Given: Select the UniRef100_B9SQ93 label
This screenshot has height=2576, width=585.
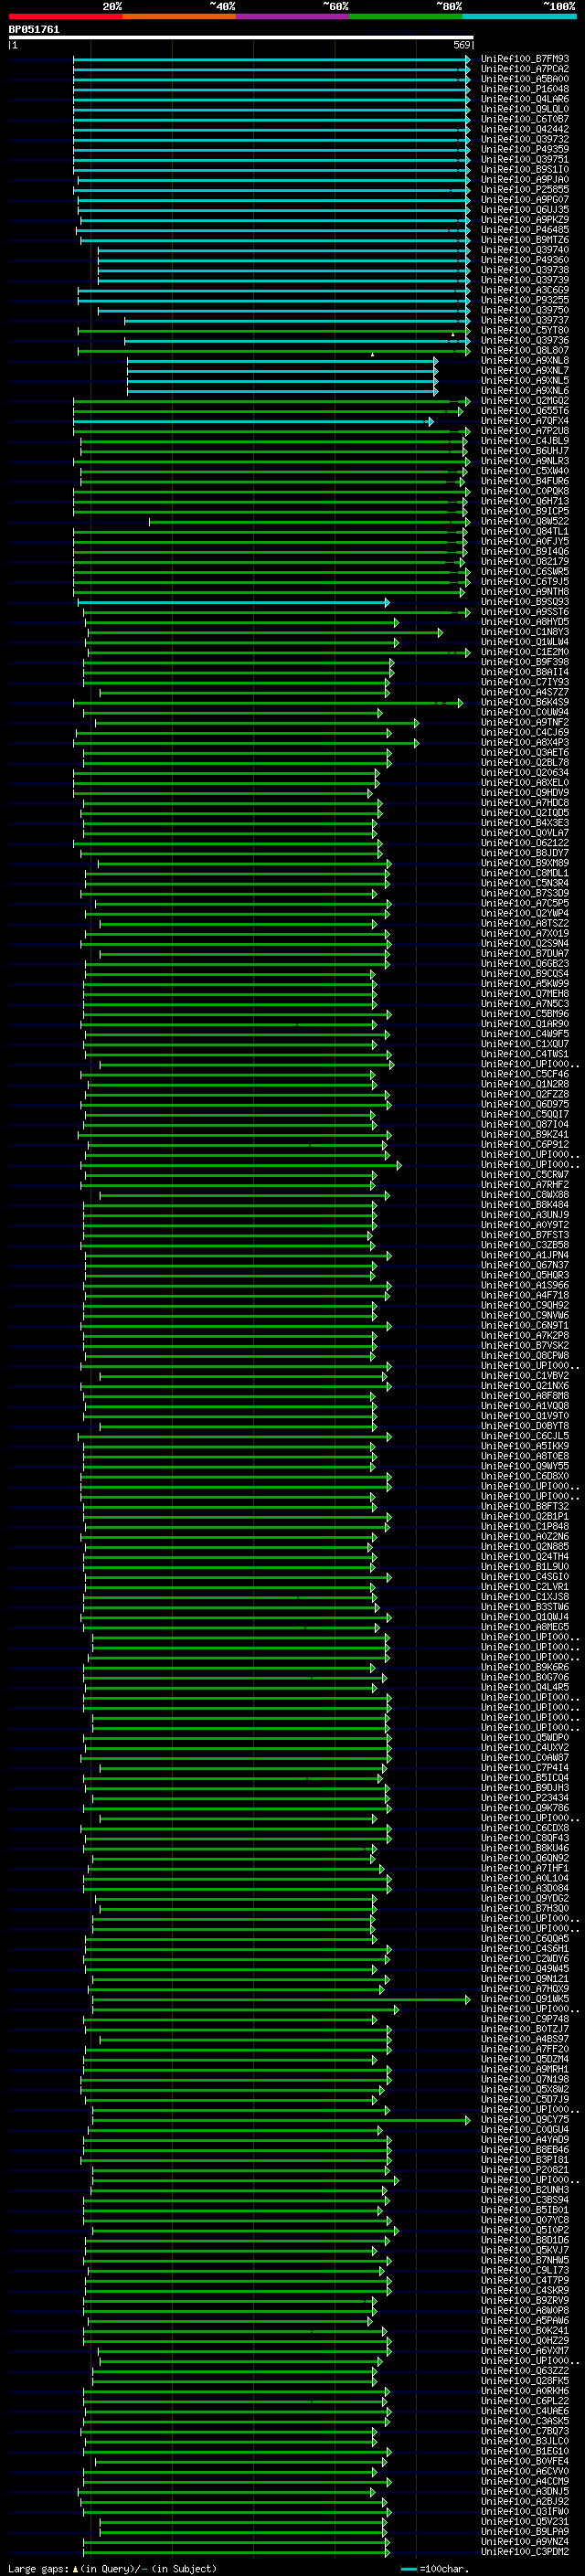Looking at the screenshot, I should coord(525,602).
